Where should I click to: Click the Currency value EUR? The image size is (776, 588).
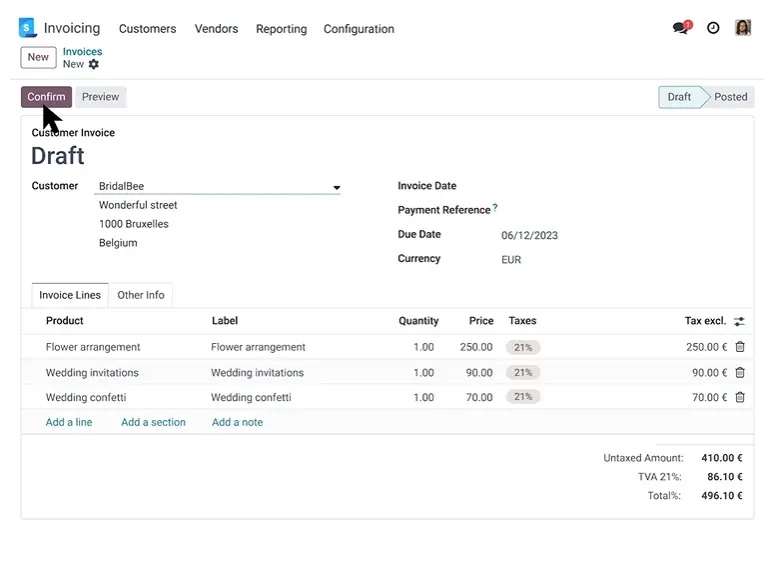coord(511,260)
